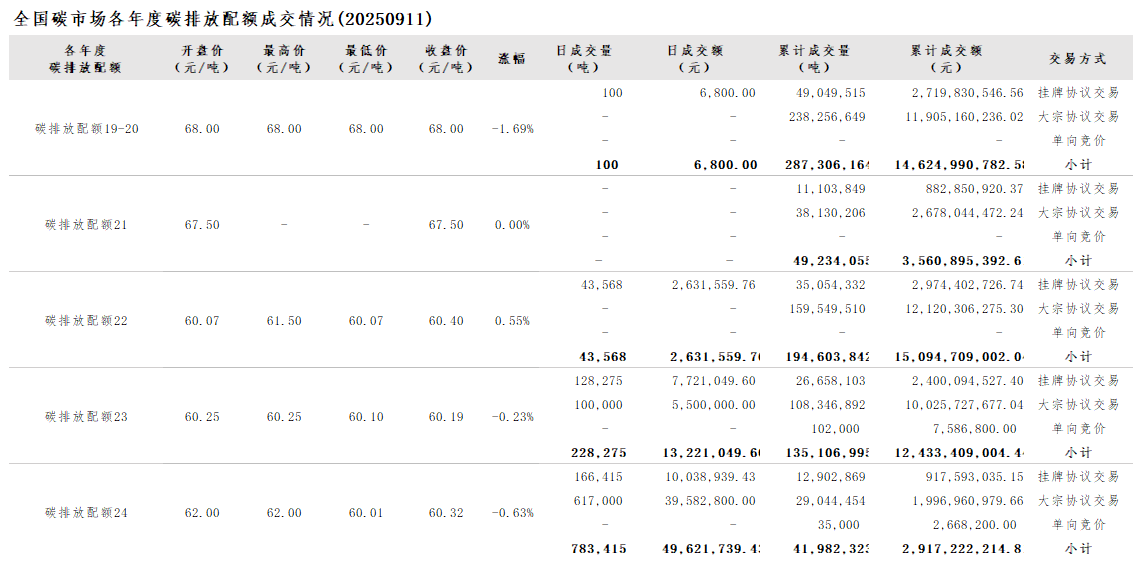Select the 碳排放配额22 row label
Screen dimensions: 1137x567
[x=86, y=321]
